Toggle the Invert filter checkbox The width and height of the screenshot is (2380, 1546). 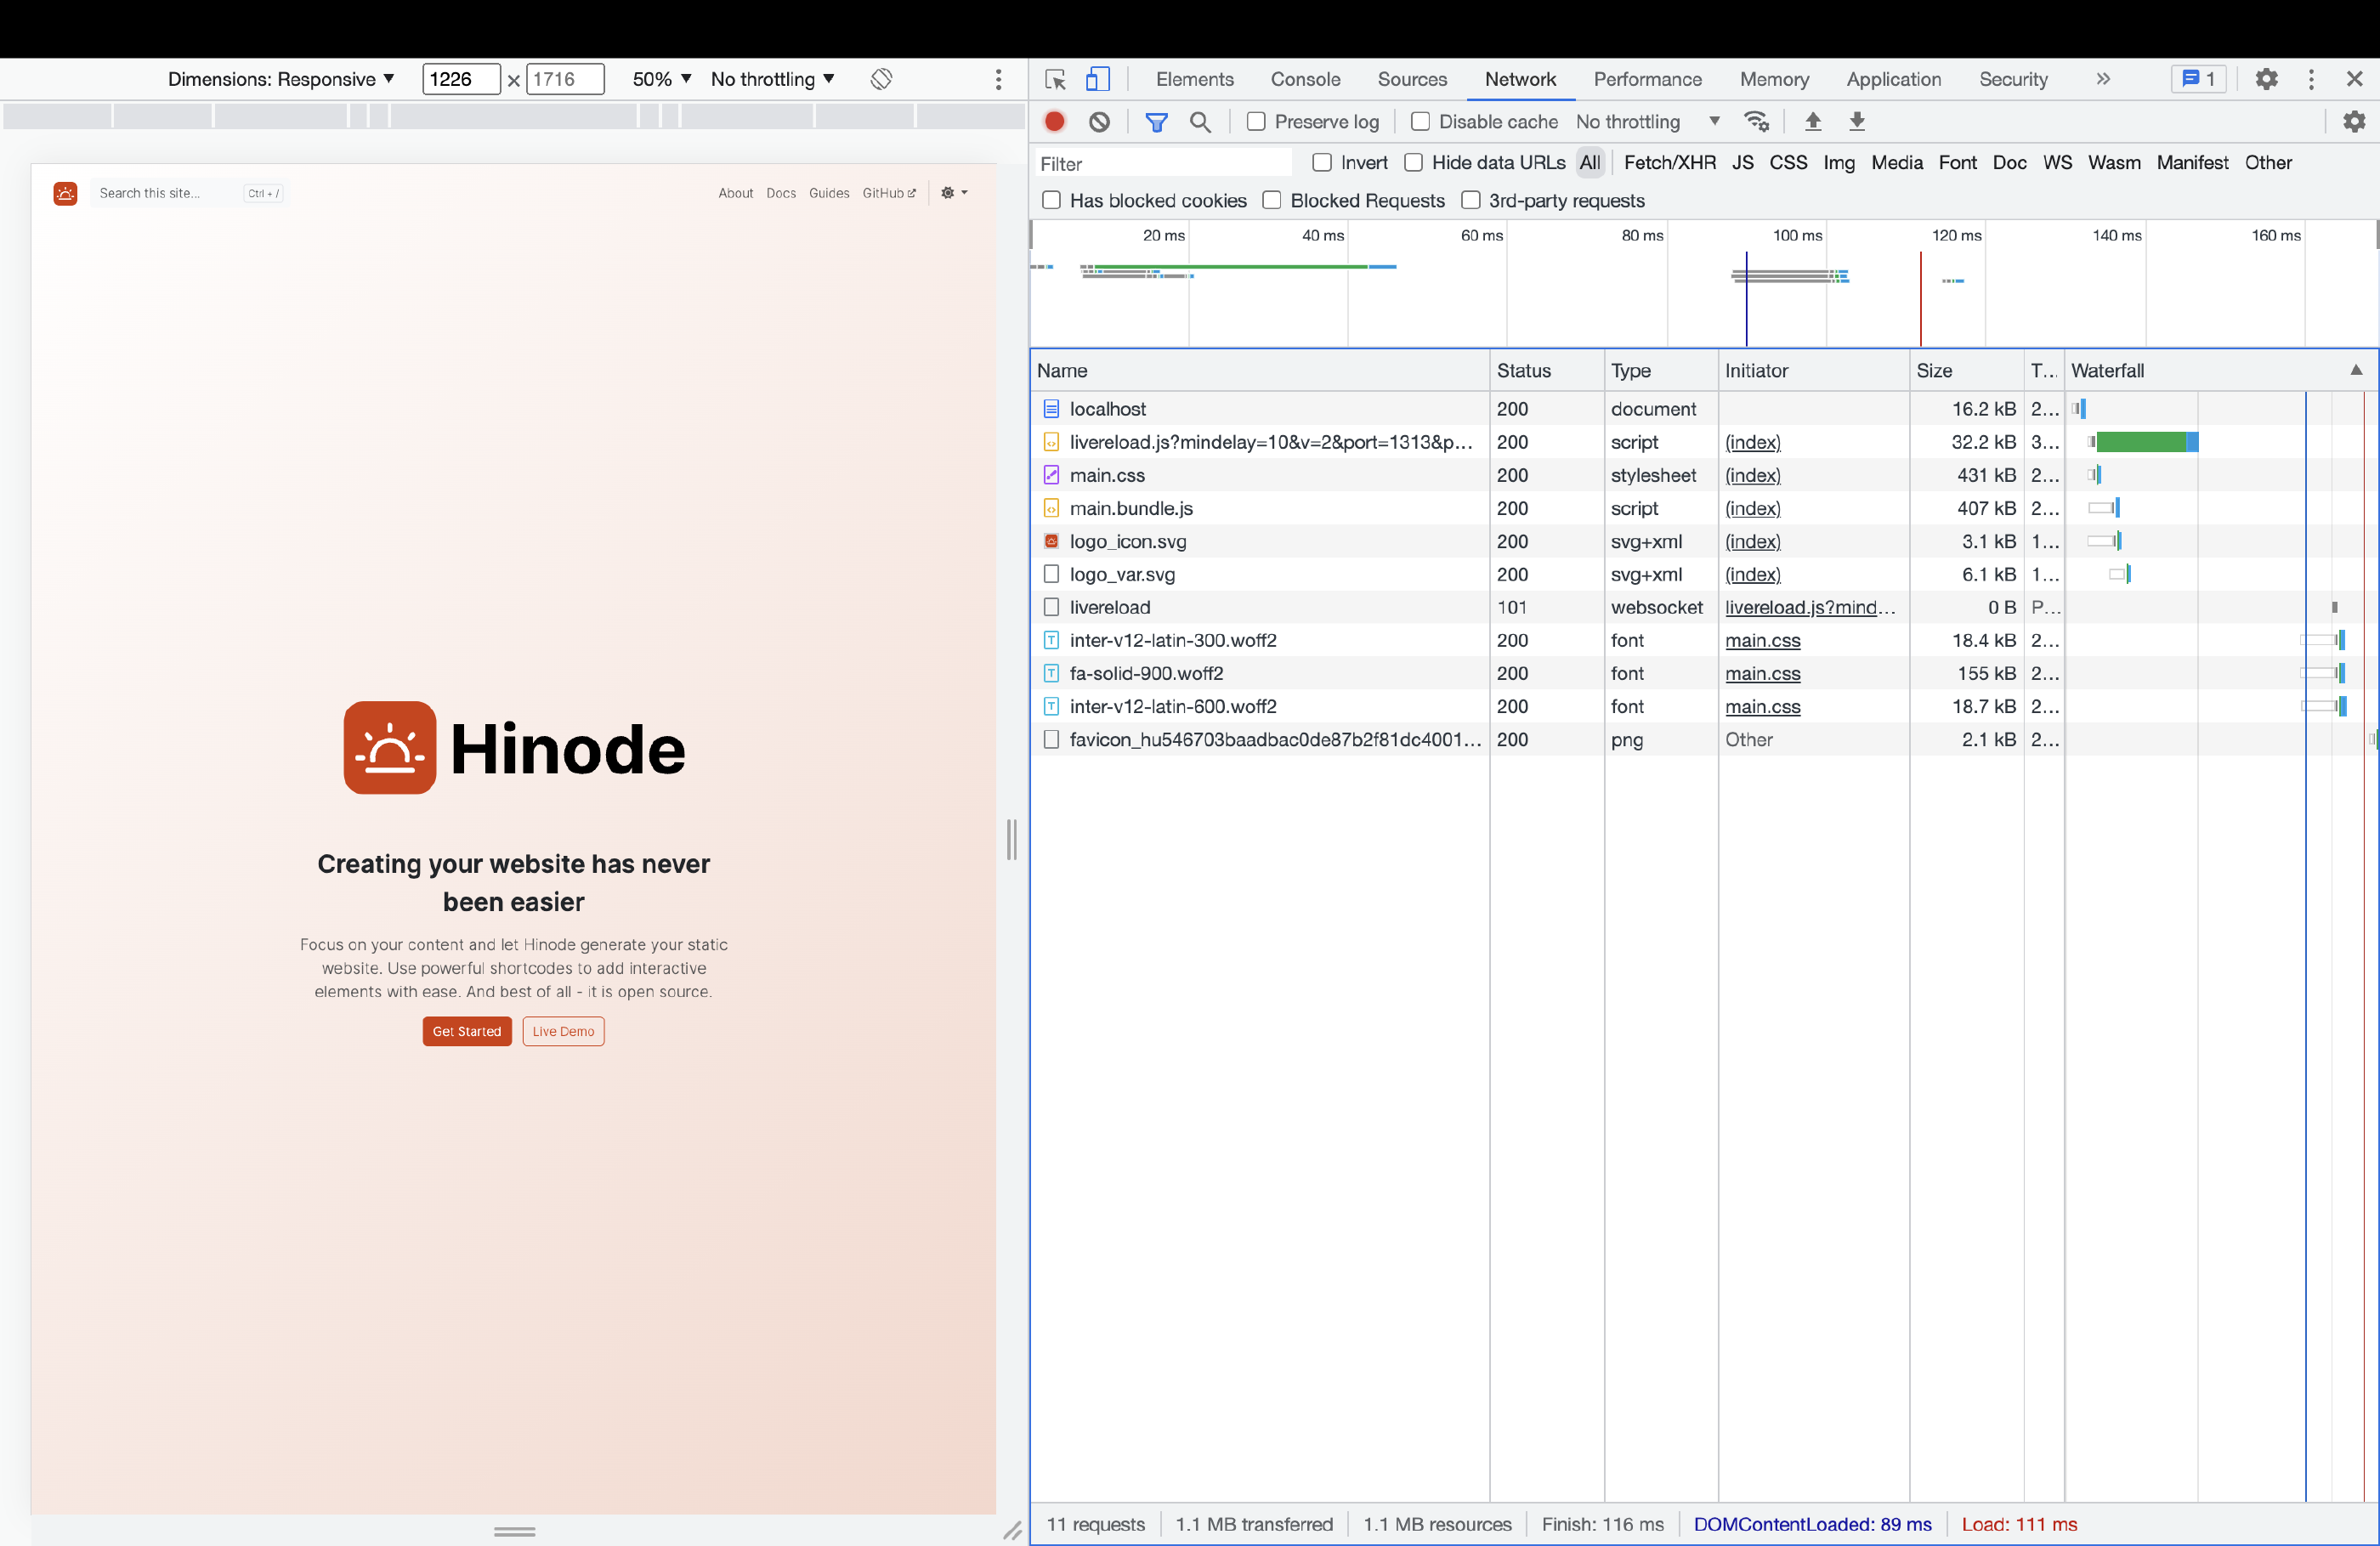[1322, 163]
